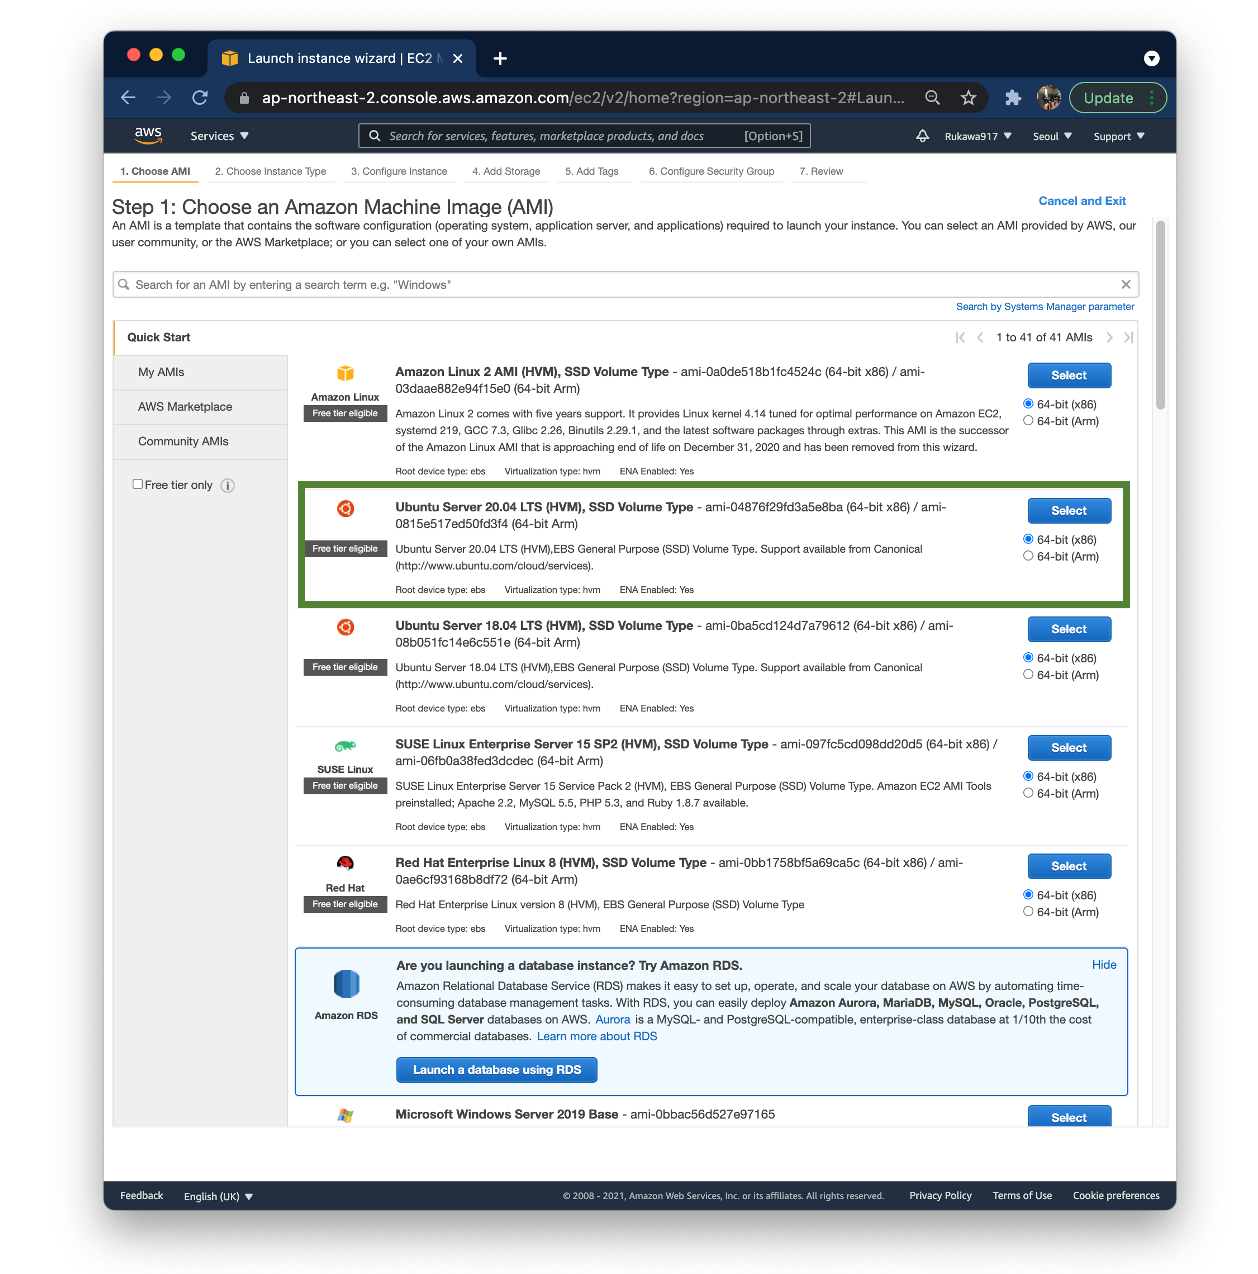Expand the Rukawa917 account menu
This screenshot has width=1258, height=1274.
(x=978, y=136)
